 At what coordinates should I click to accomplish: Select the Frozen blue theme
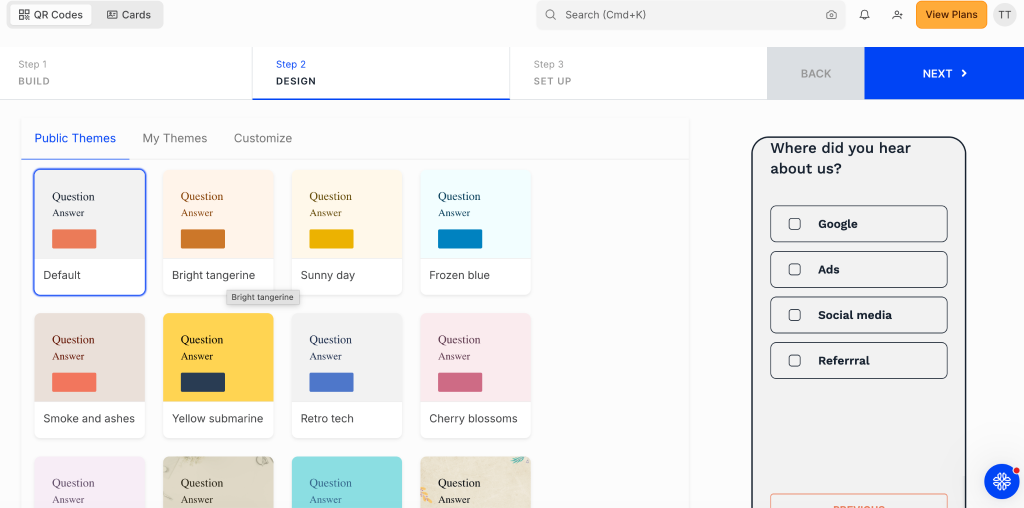point(475,232)
